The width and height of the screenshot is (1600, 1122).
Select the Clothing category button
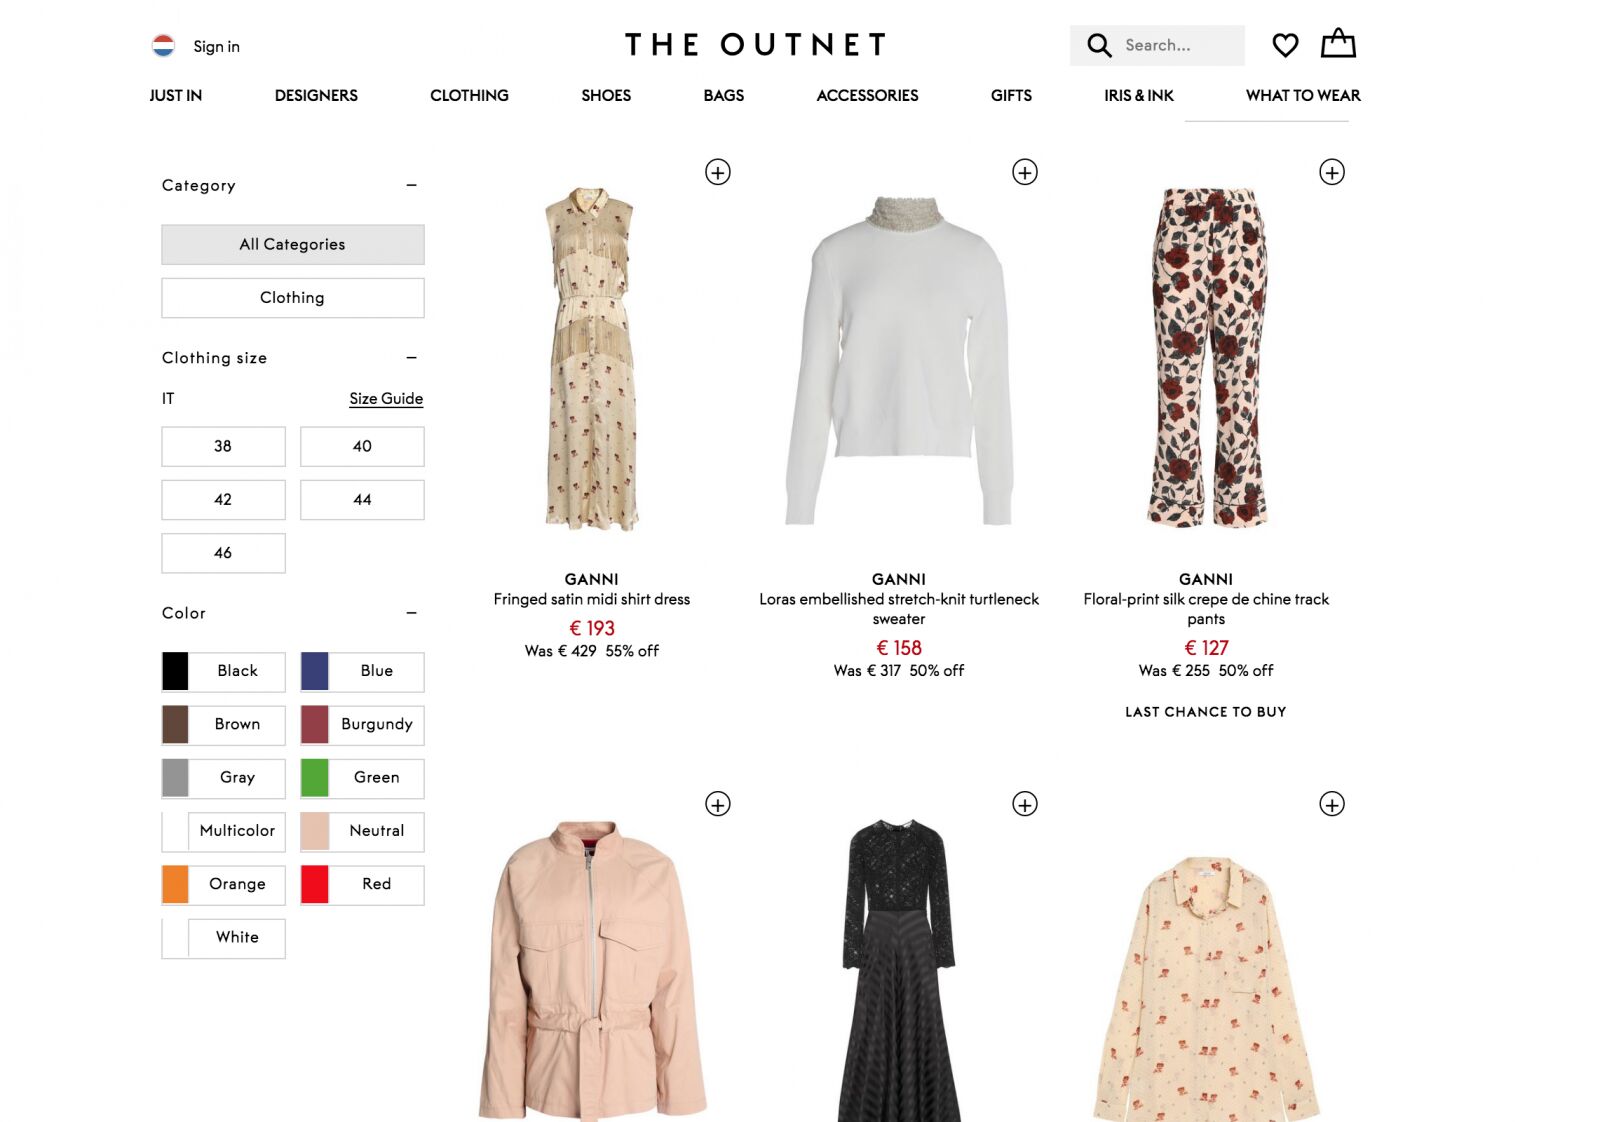pos(293,298)
